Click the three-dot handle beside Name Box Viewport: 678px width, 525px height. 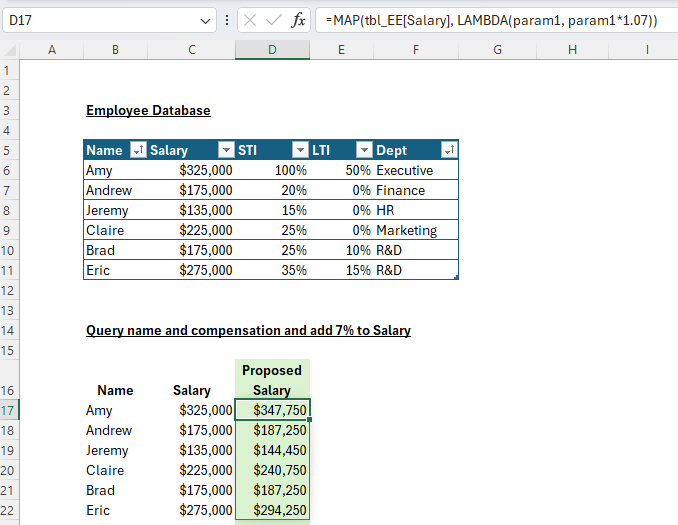(x=227, y=20)
